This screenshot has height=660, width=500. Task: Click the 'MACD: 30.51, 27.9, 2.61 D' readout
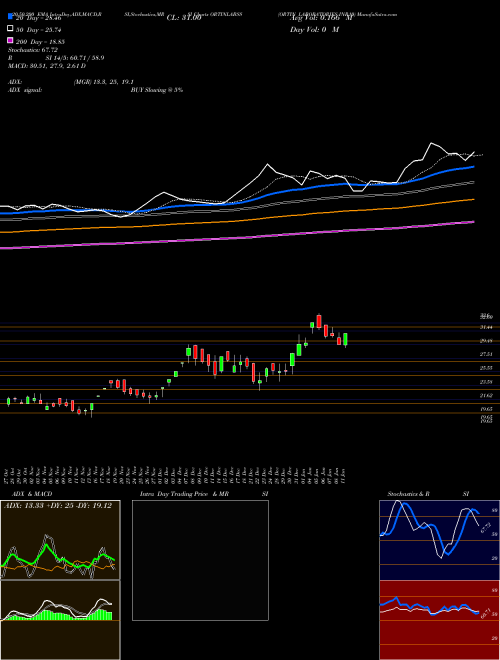[47, 66]
